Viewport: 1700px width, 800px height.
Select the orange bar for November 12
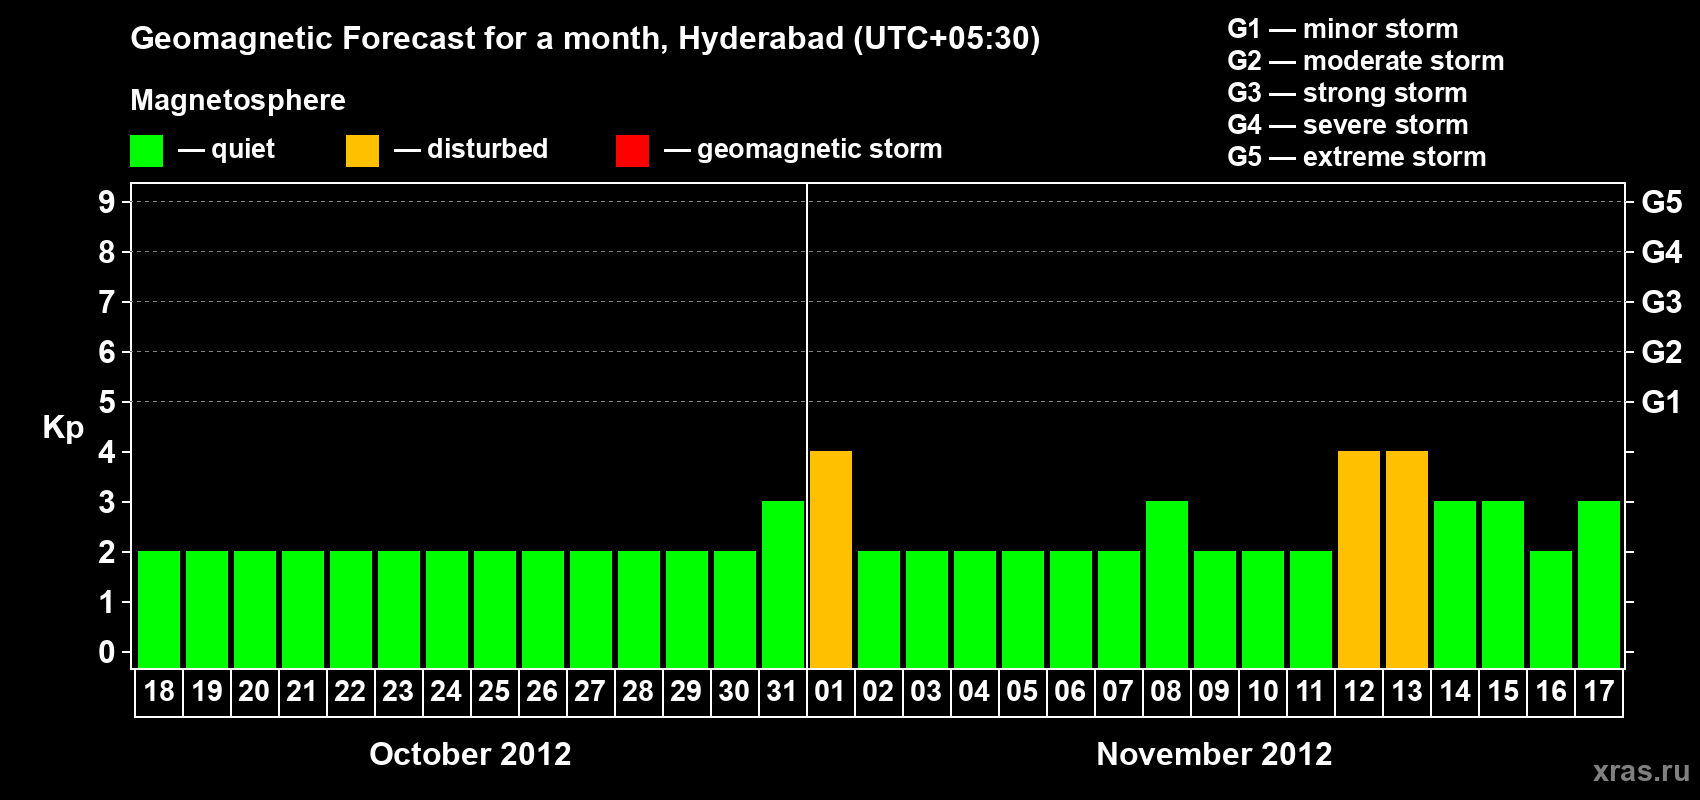1359,560
